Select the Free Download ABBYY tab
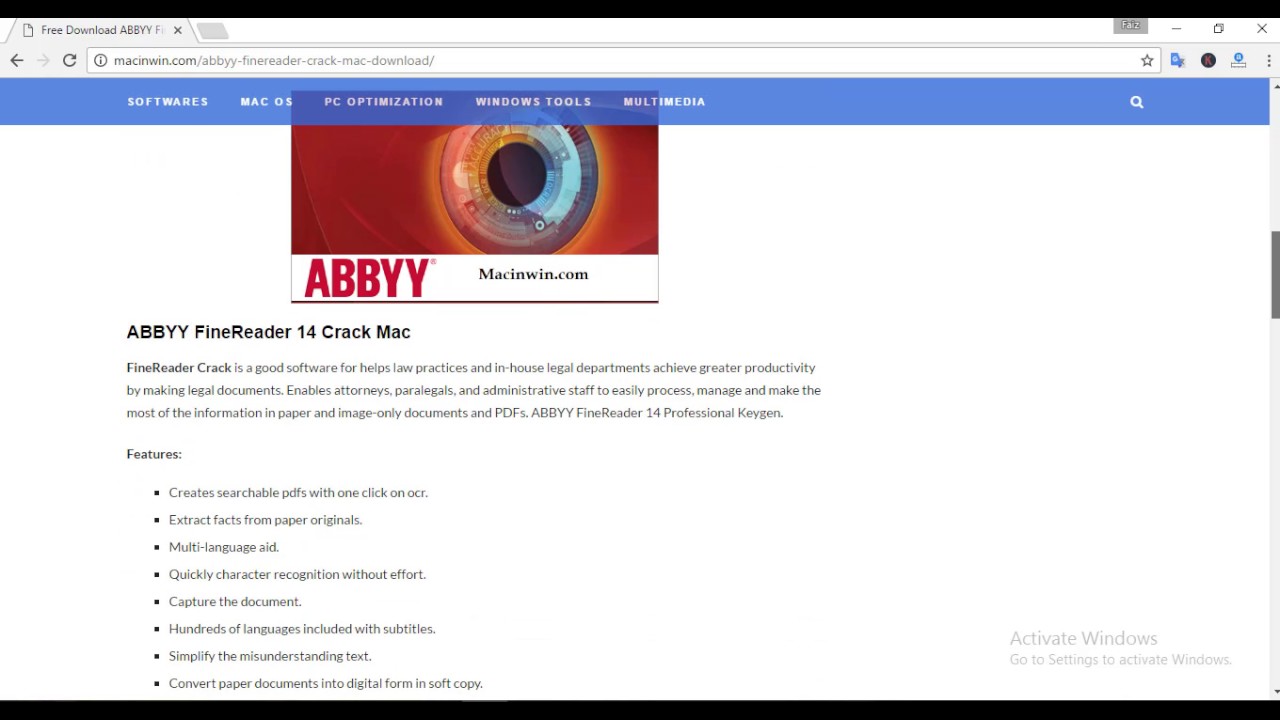 (x=100, y=30)
